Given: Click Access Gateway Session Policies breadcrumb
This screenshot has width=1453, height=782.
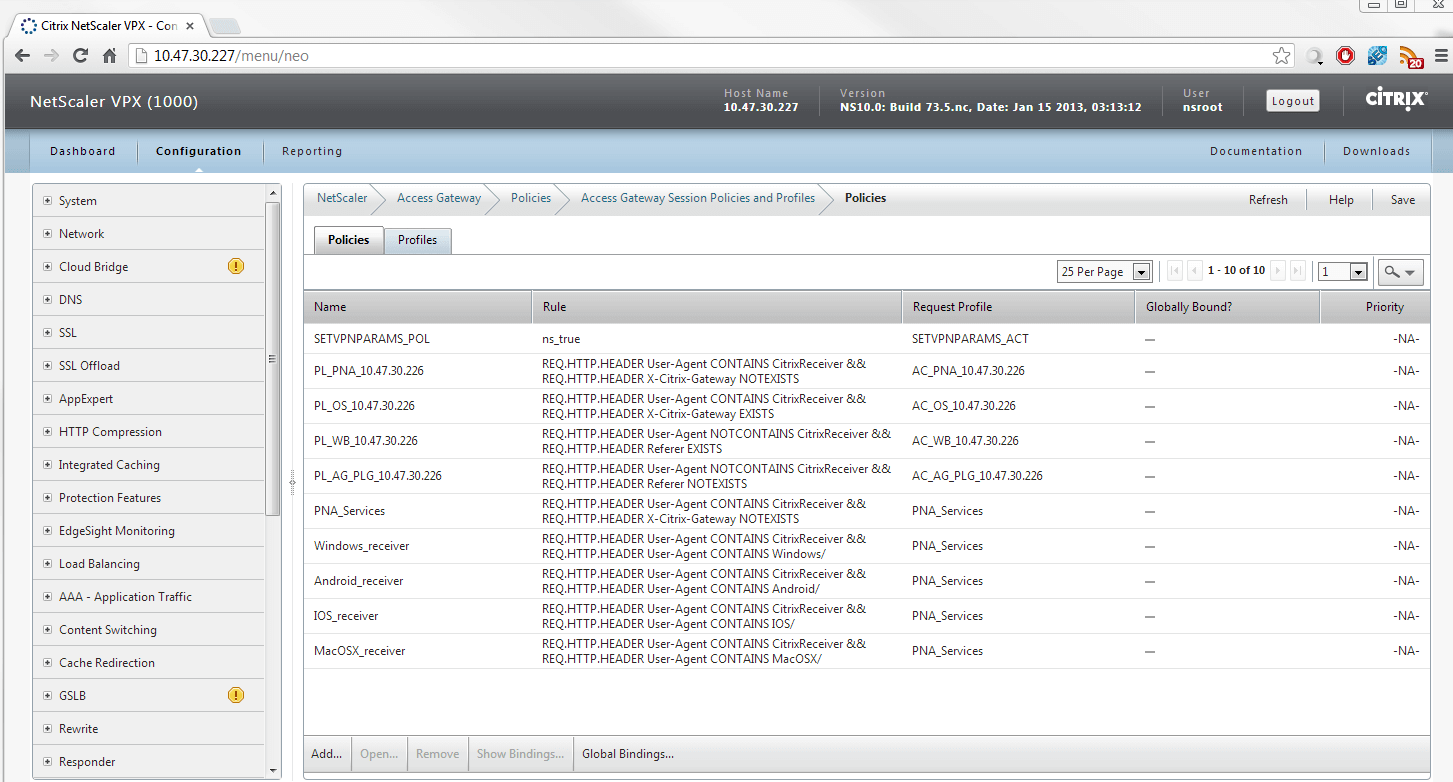Looking at the screenshot, I should [698, 198].
